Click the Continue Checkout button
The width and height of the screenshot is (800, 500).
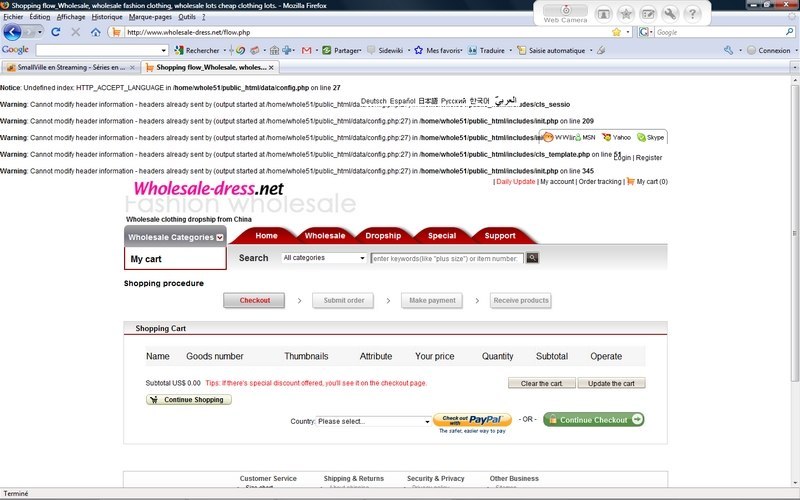[593, 420]
